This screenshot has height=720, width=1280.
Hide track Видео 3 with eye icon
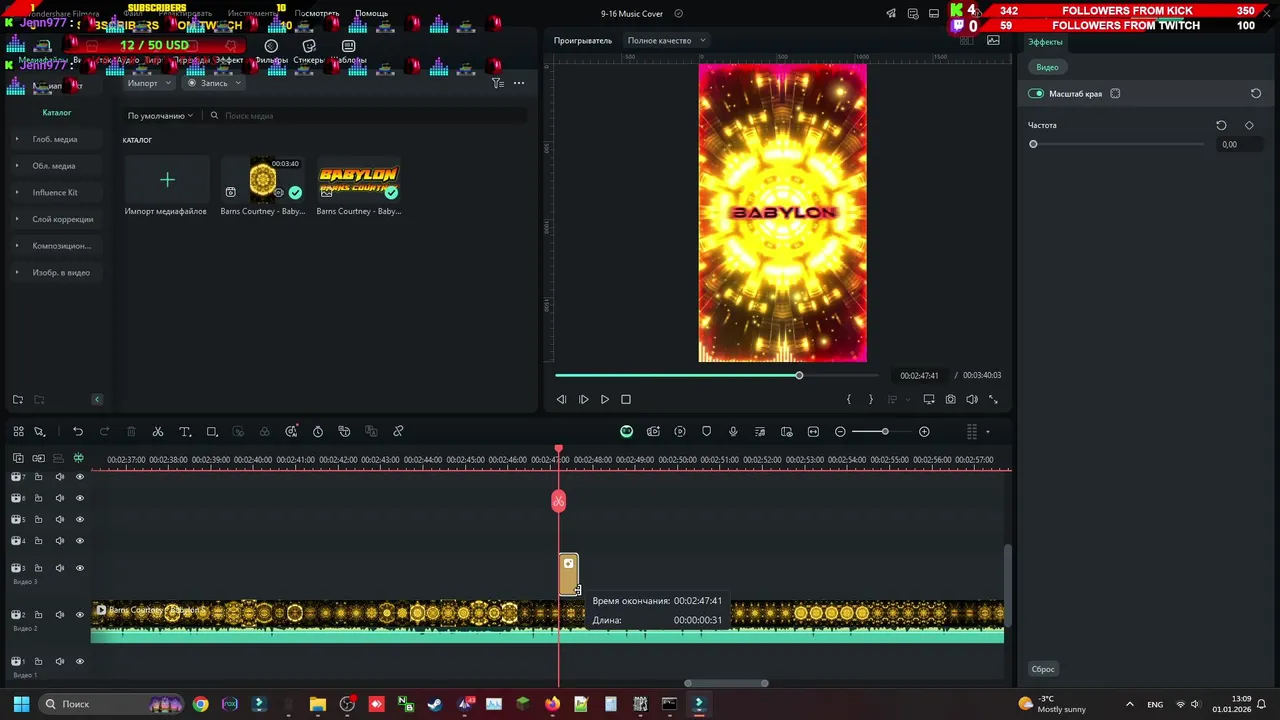click(x=80, y=568)
